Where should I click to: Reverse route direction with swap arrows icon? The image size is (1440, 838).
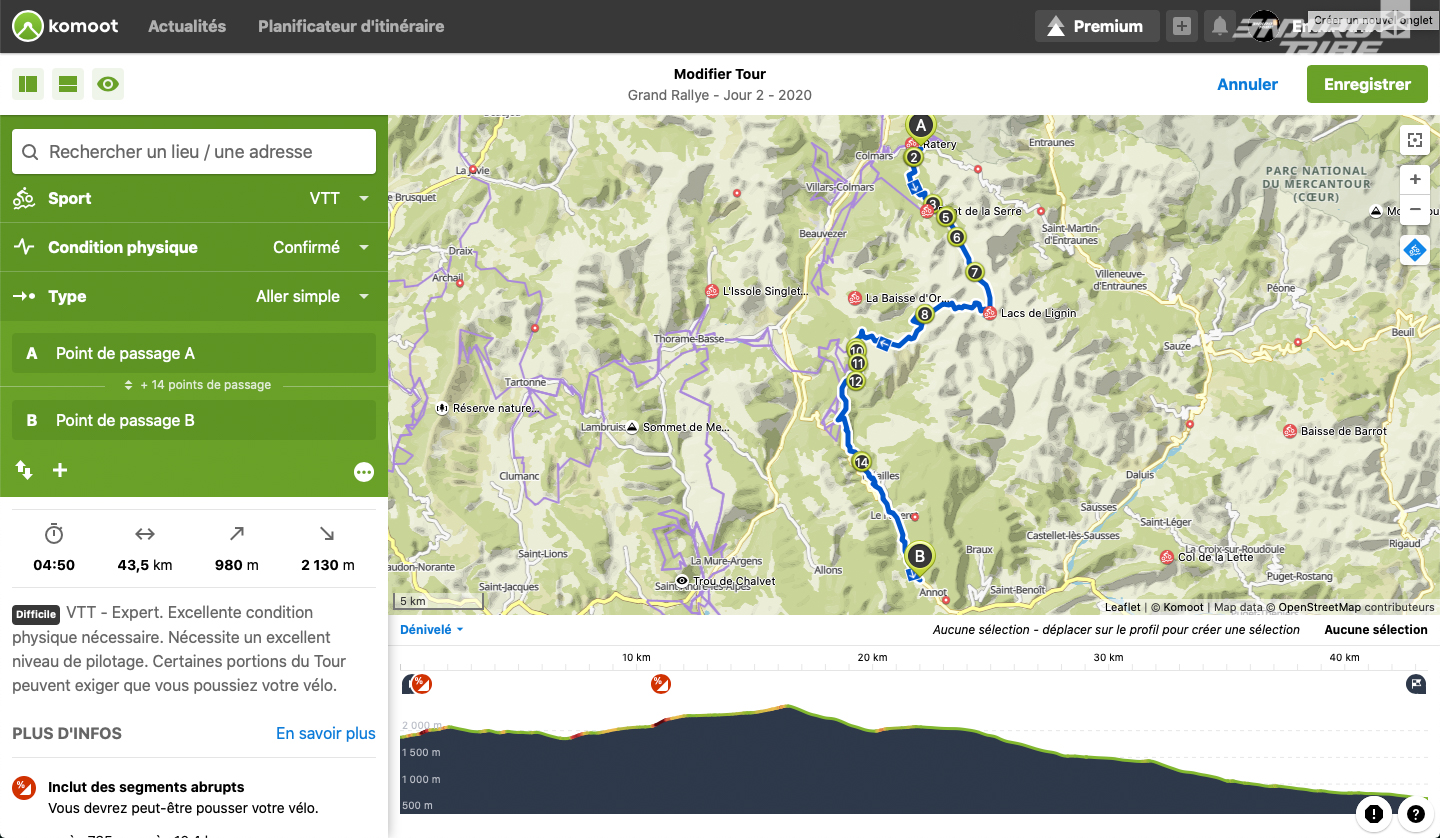(24, 470)
